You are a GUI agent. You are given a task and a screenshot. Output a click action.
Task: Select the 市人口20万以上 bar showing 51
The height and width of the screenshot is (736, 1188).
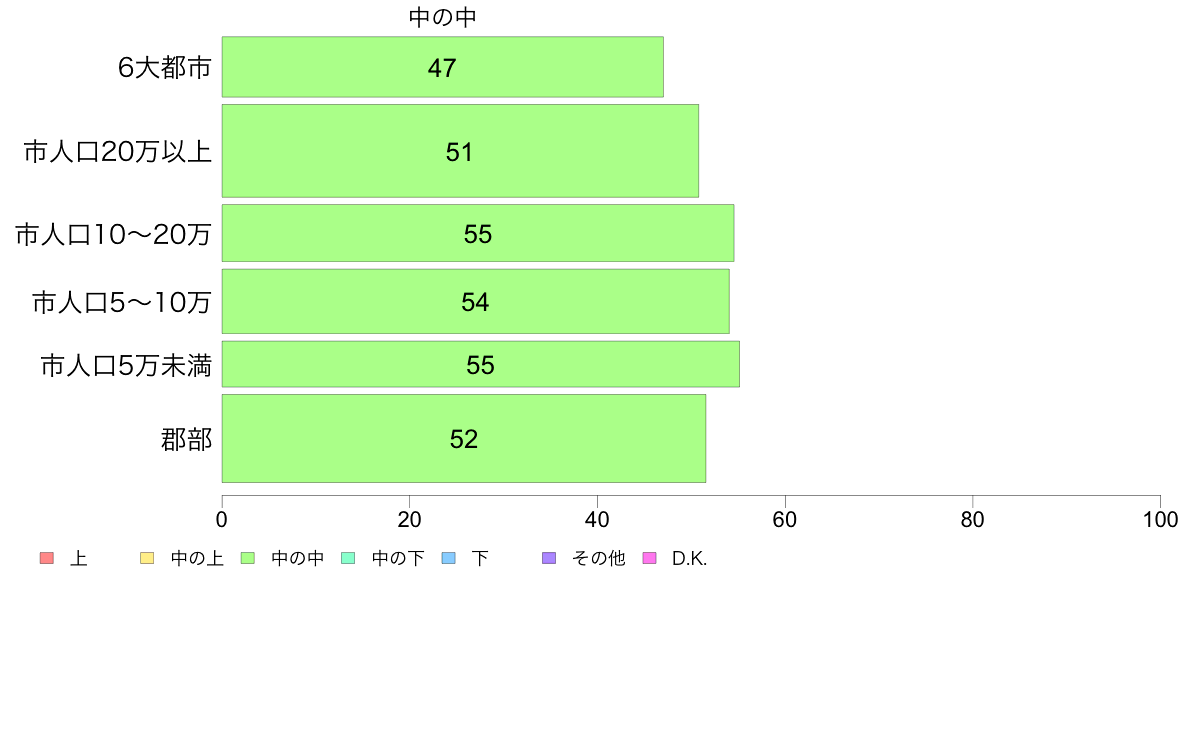tap(460, 151)
